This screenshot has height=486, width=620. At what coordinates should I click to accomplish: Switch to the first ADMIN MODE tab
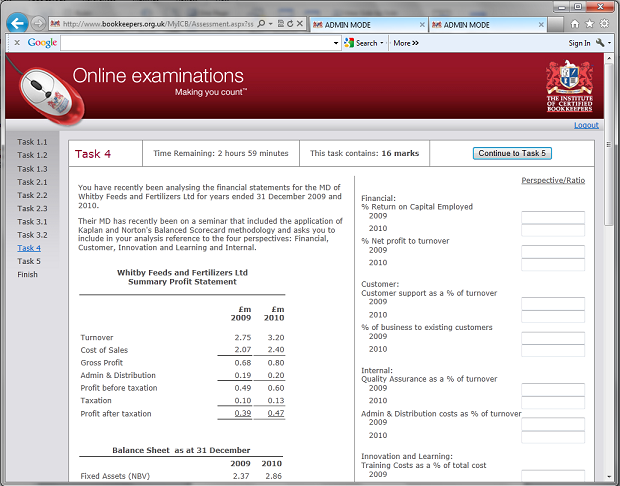(369, 25)
